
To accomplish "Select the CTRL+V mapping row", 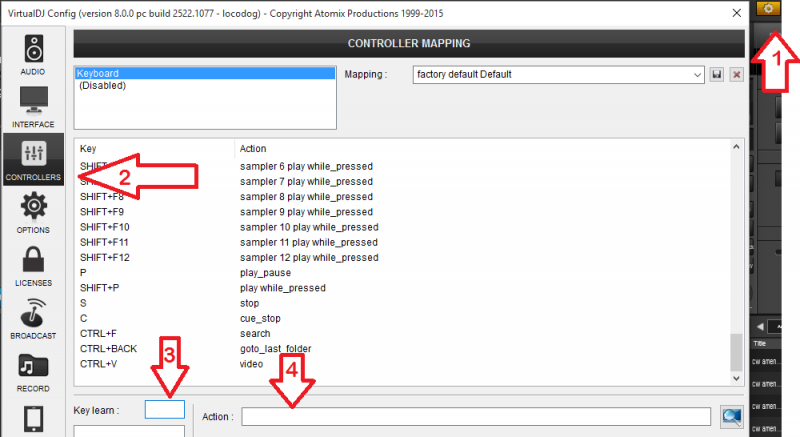I will coord(403,364).
